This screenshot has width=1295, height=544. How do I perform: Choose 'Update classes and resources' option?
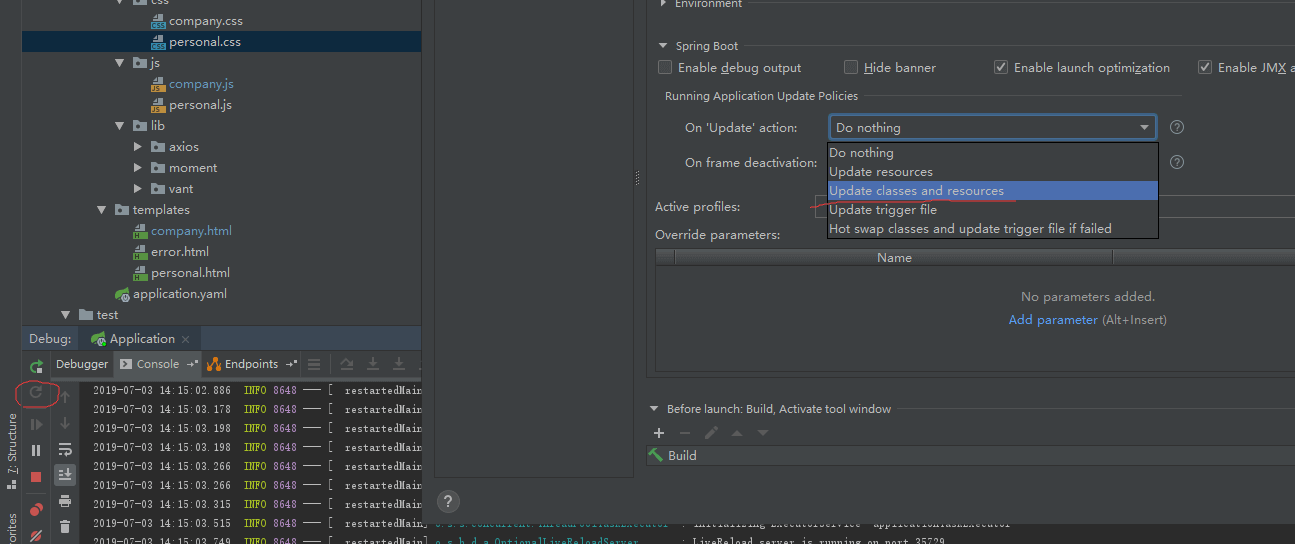(x=916, y=191)
